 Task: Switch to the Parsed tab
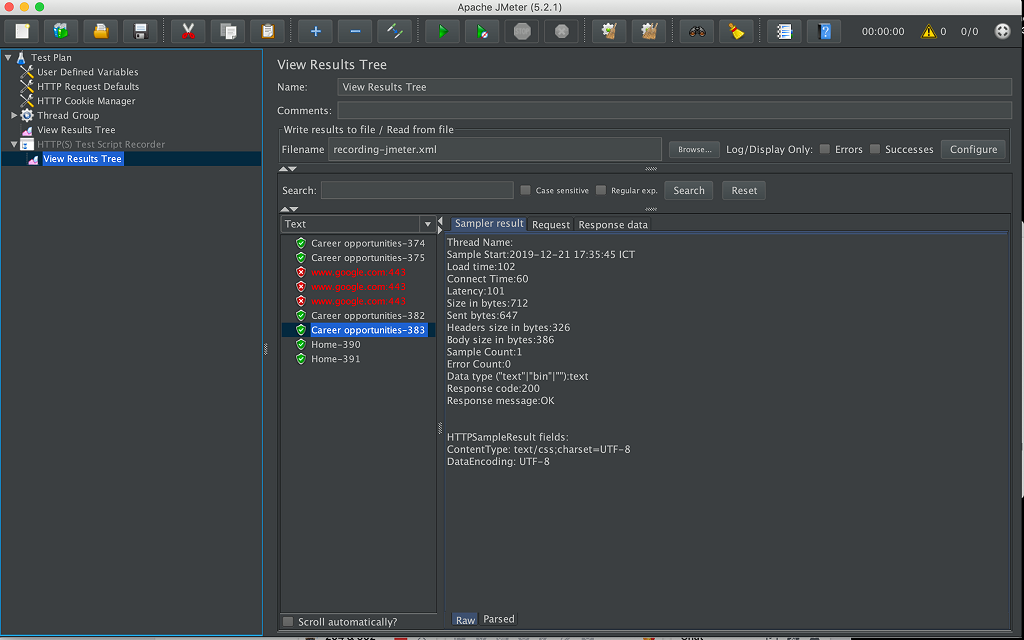tap(498, 619)
